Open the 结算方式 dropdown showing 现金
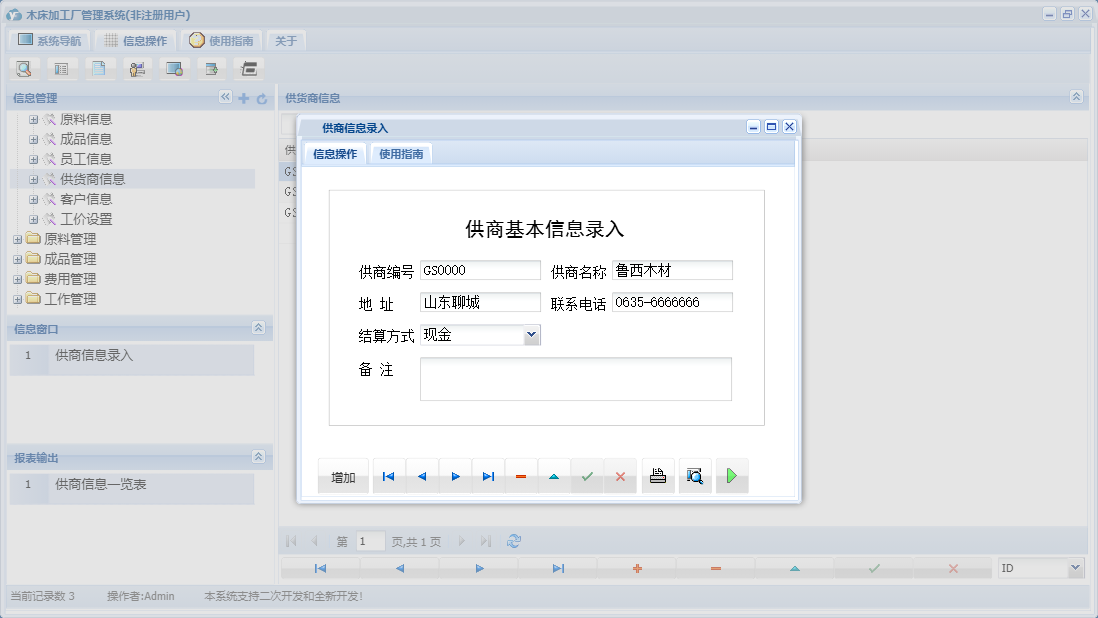The height and width of the screenshot is (618, 1098). click(532, 335)
